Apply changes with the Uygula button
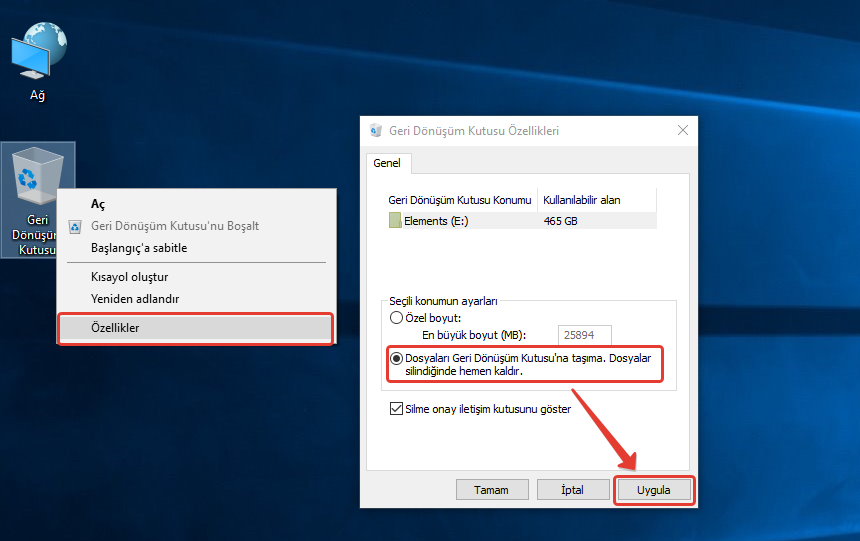This screenshot has height=541, width=860. (x=653, y=490)
